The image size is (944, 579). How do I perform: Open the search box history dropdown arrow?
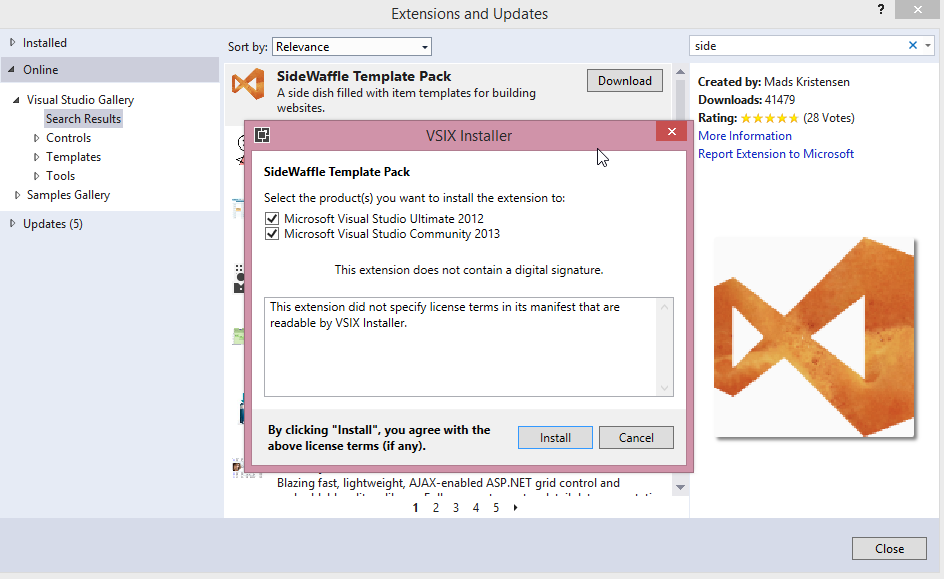click(x=928, y=45)
